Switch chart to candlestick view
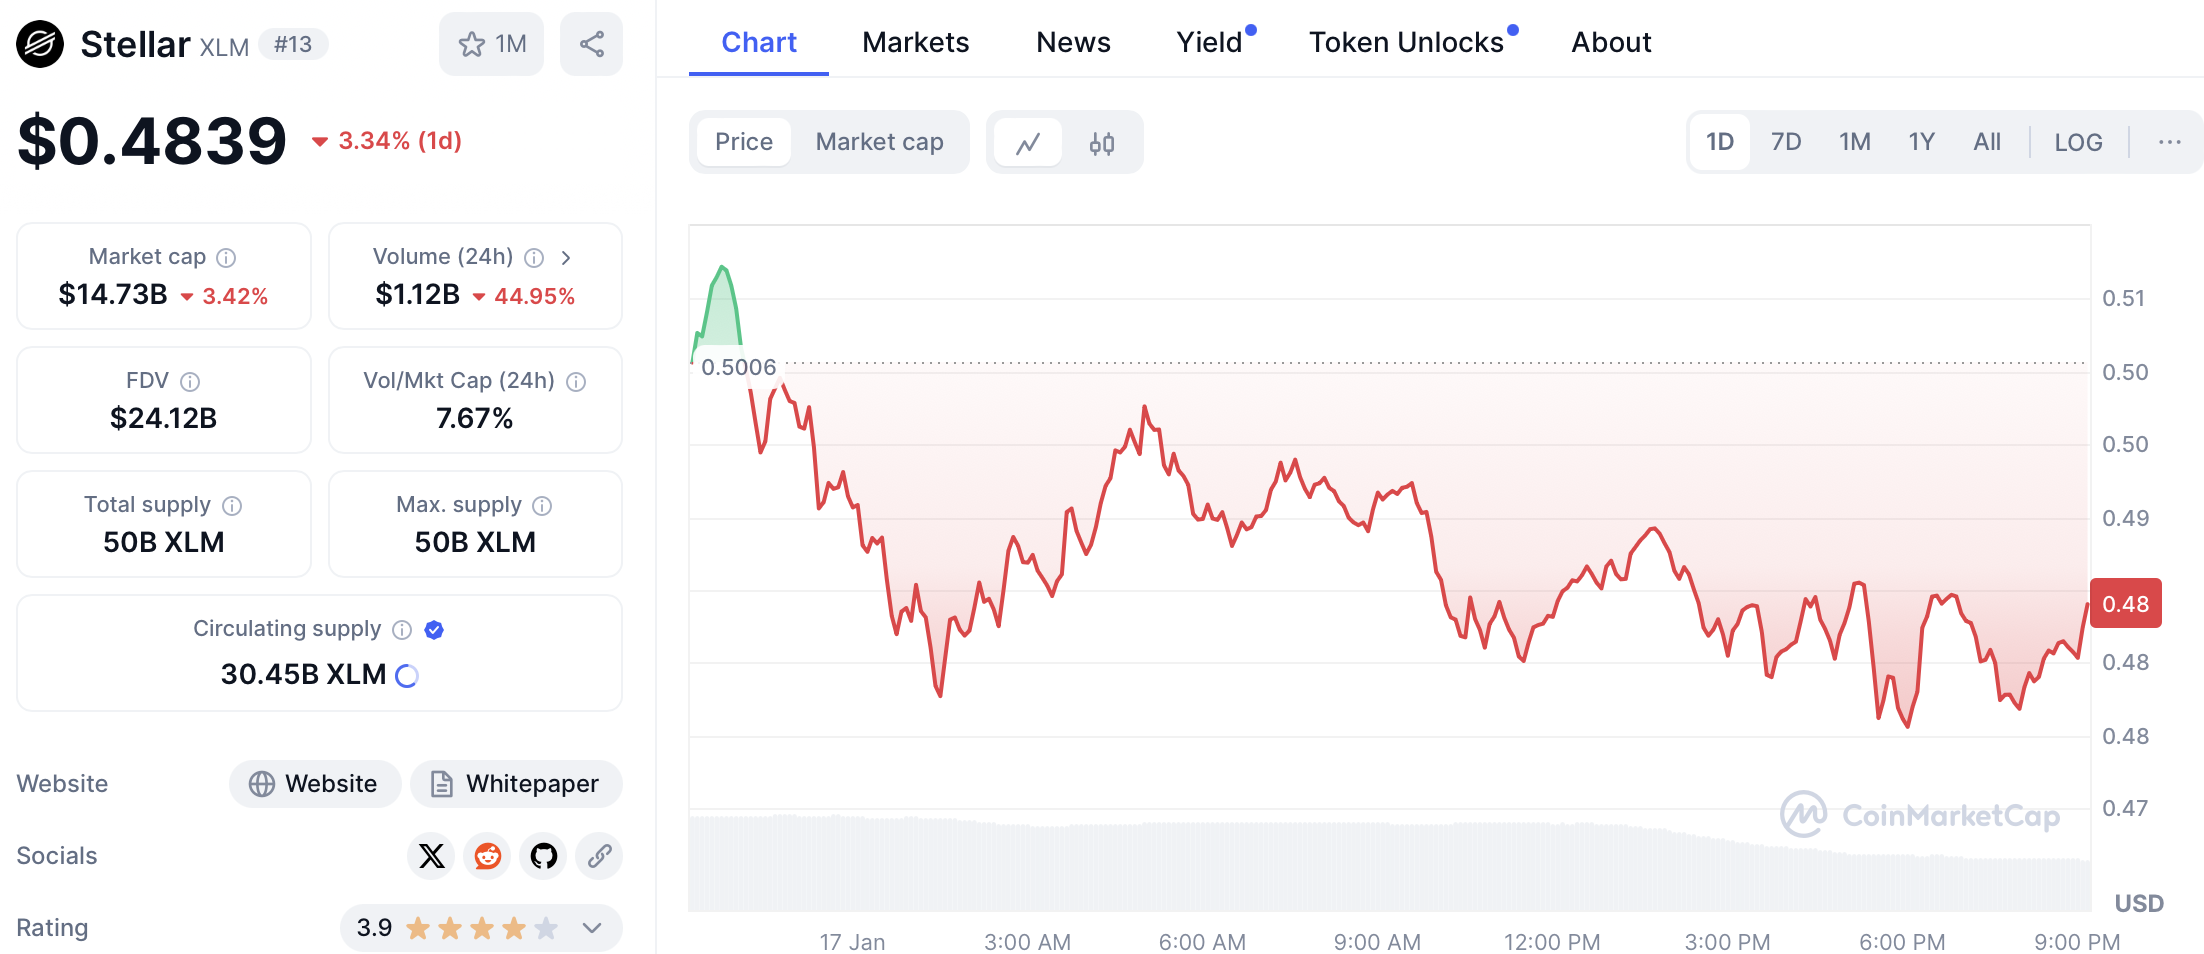Image resolution: width=2204 pixels, height=954 pixels. pyautogui.click(x=1102, y=143)
